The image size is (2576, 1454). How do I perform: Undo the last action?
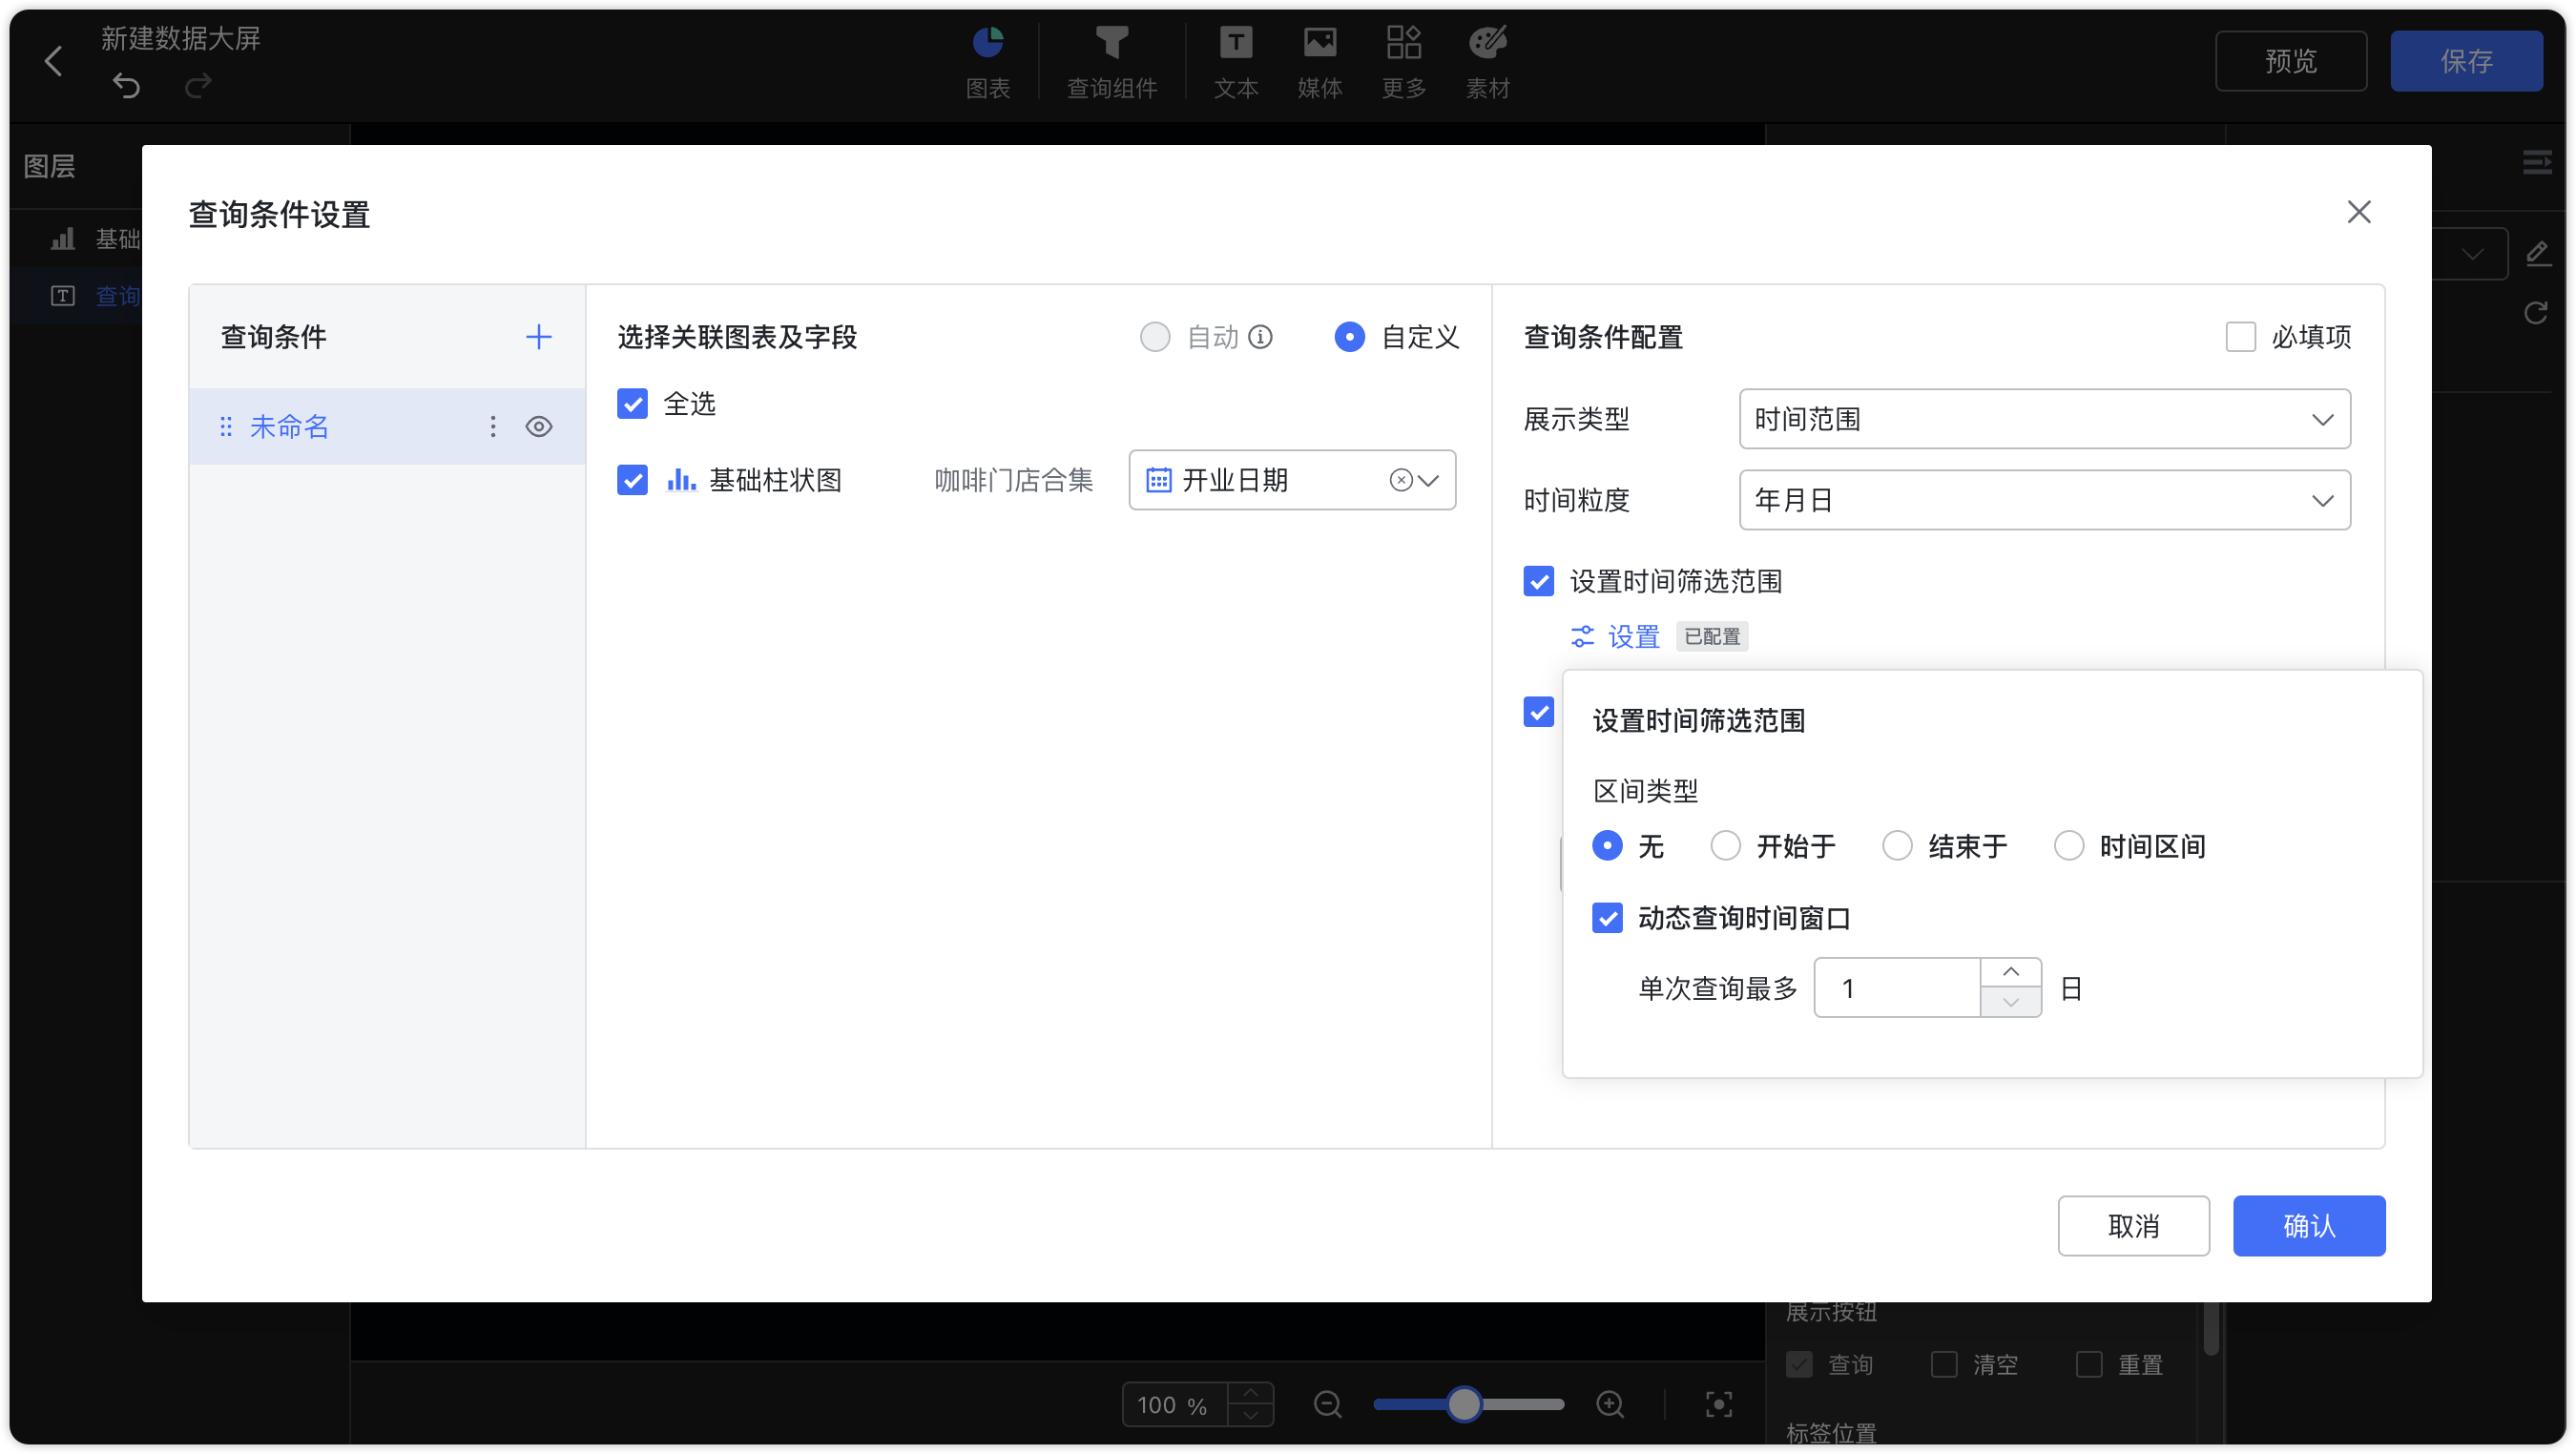pyautogui.click(x=126, y=85)
